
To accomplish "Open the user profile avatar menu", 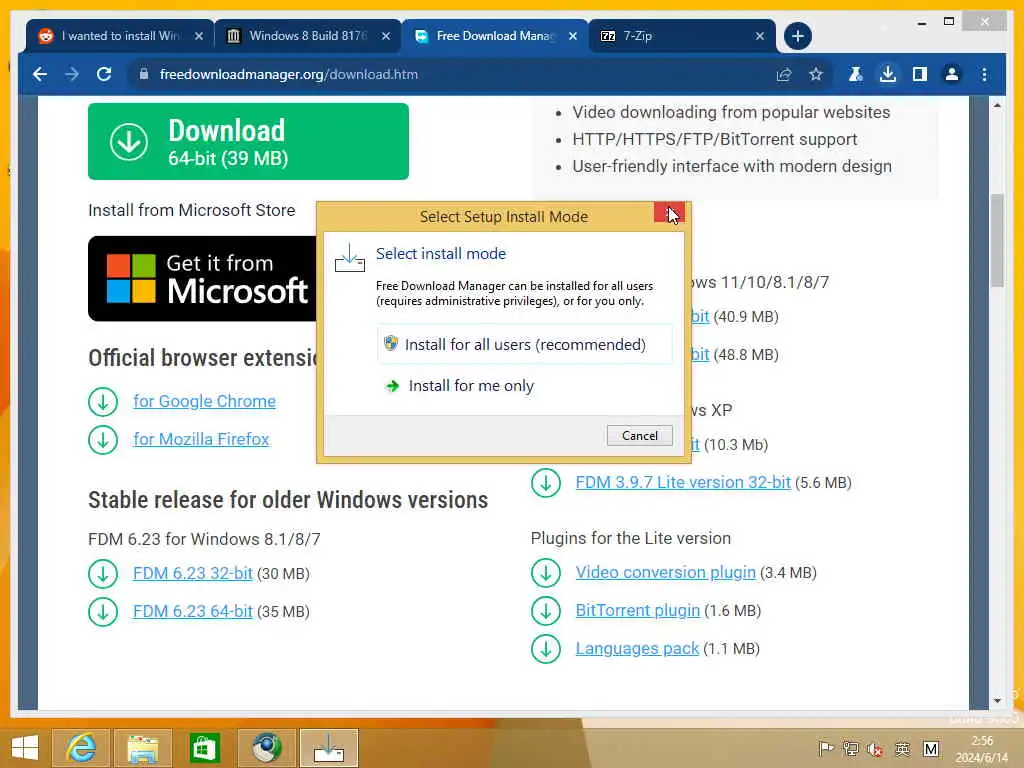I will [x=952, y=74].
